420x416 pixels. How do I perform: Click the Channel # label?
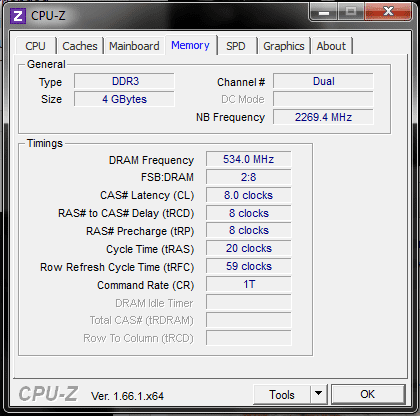pos(241,82)
